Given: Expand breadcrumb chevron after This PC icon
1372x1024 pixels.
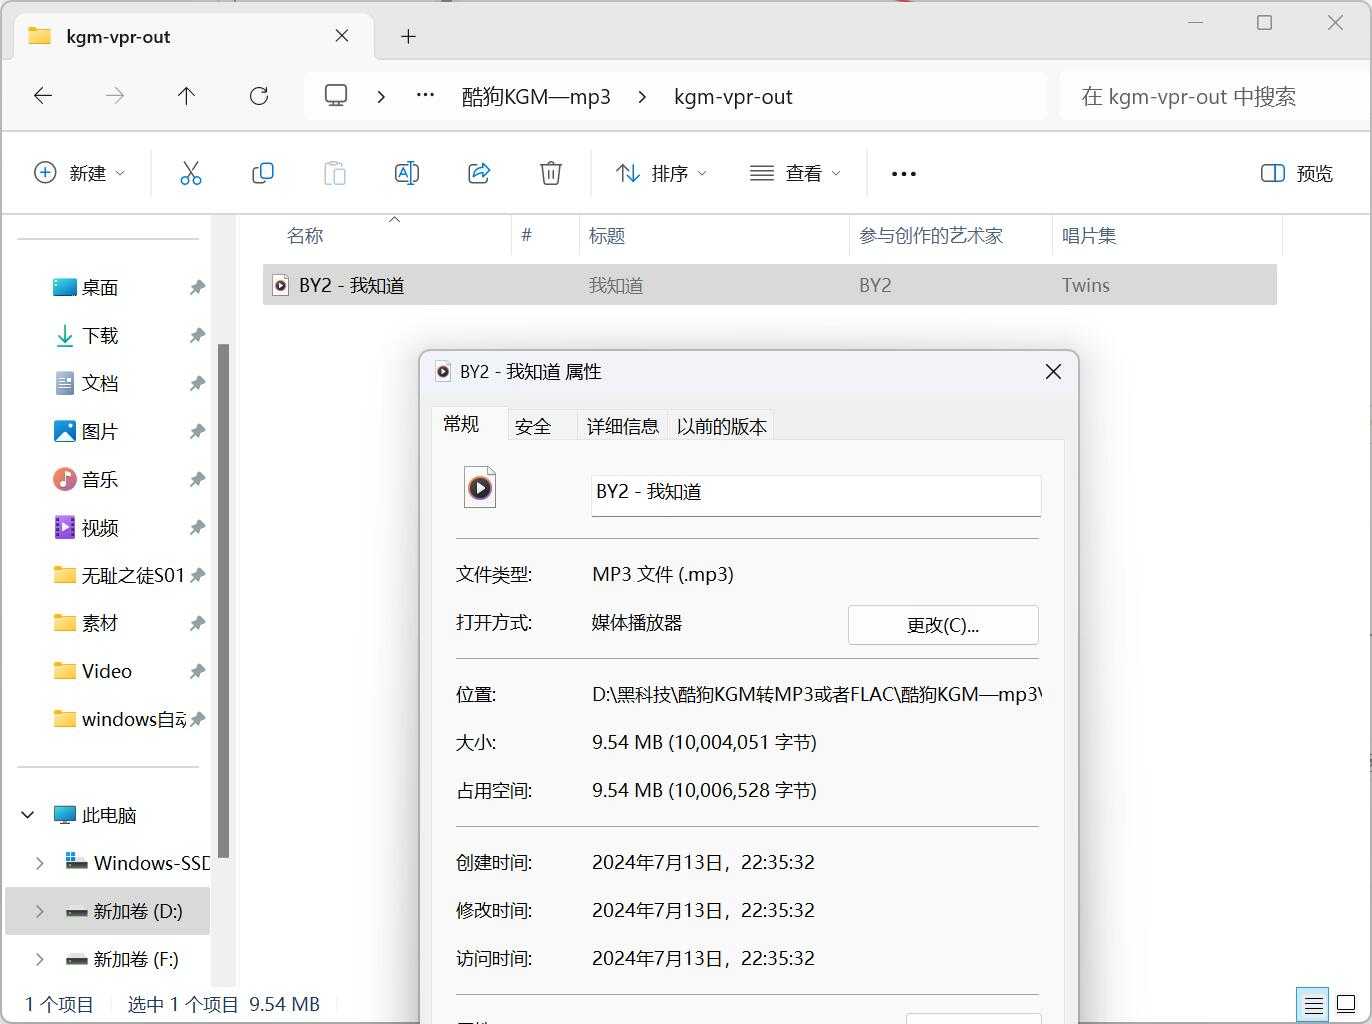Looking at the screenshot, I should pyautogui.click(x=381, y=96).
